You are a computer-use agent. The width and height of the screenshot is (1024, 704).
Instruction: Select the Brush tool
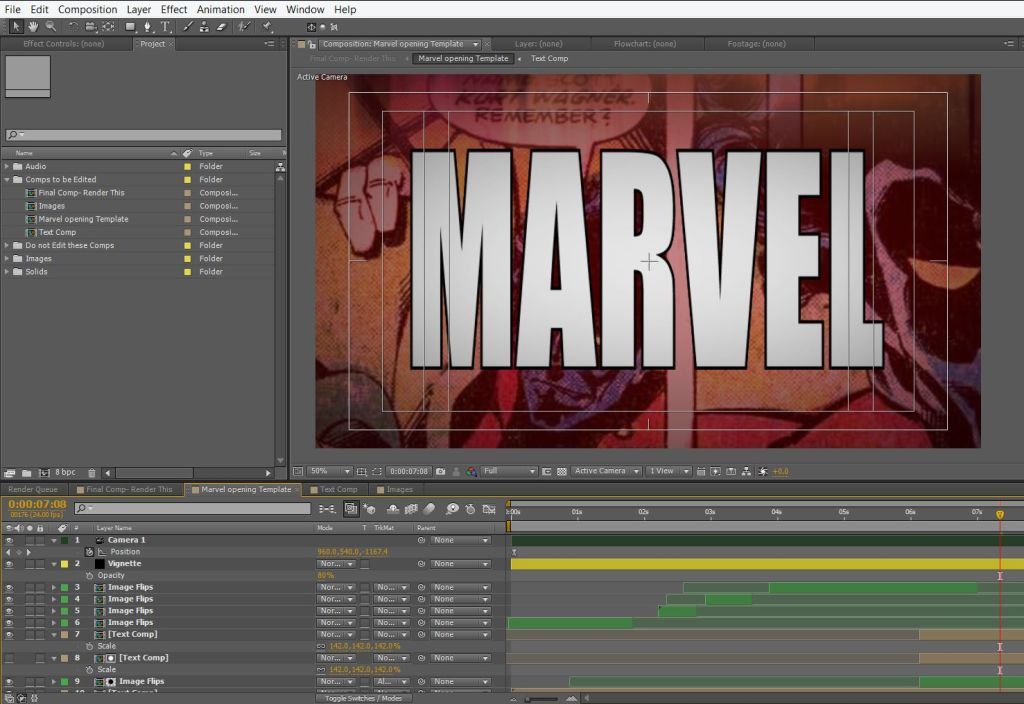[187, 27]
